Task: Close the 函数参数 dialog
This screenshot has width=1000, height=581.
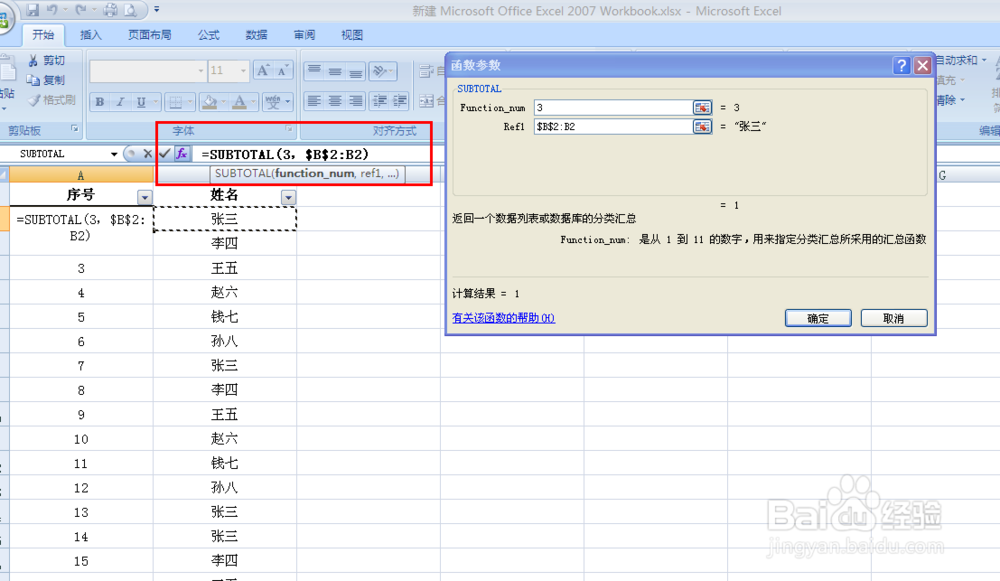Action: (x=922, y=65)
